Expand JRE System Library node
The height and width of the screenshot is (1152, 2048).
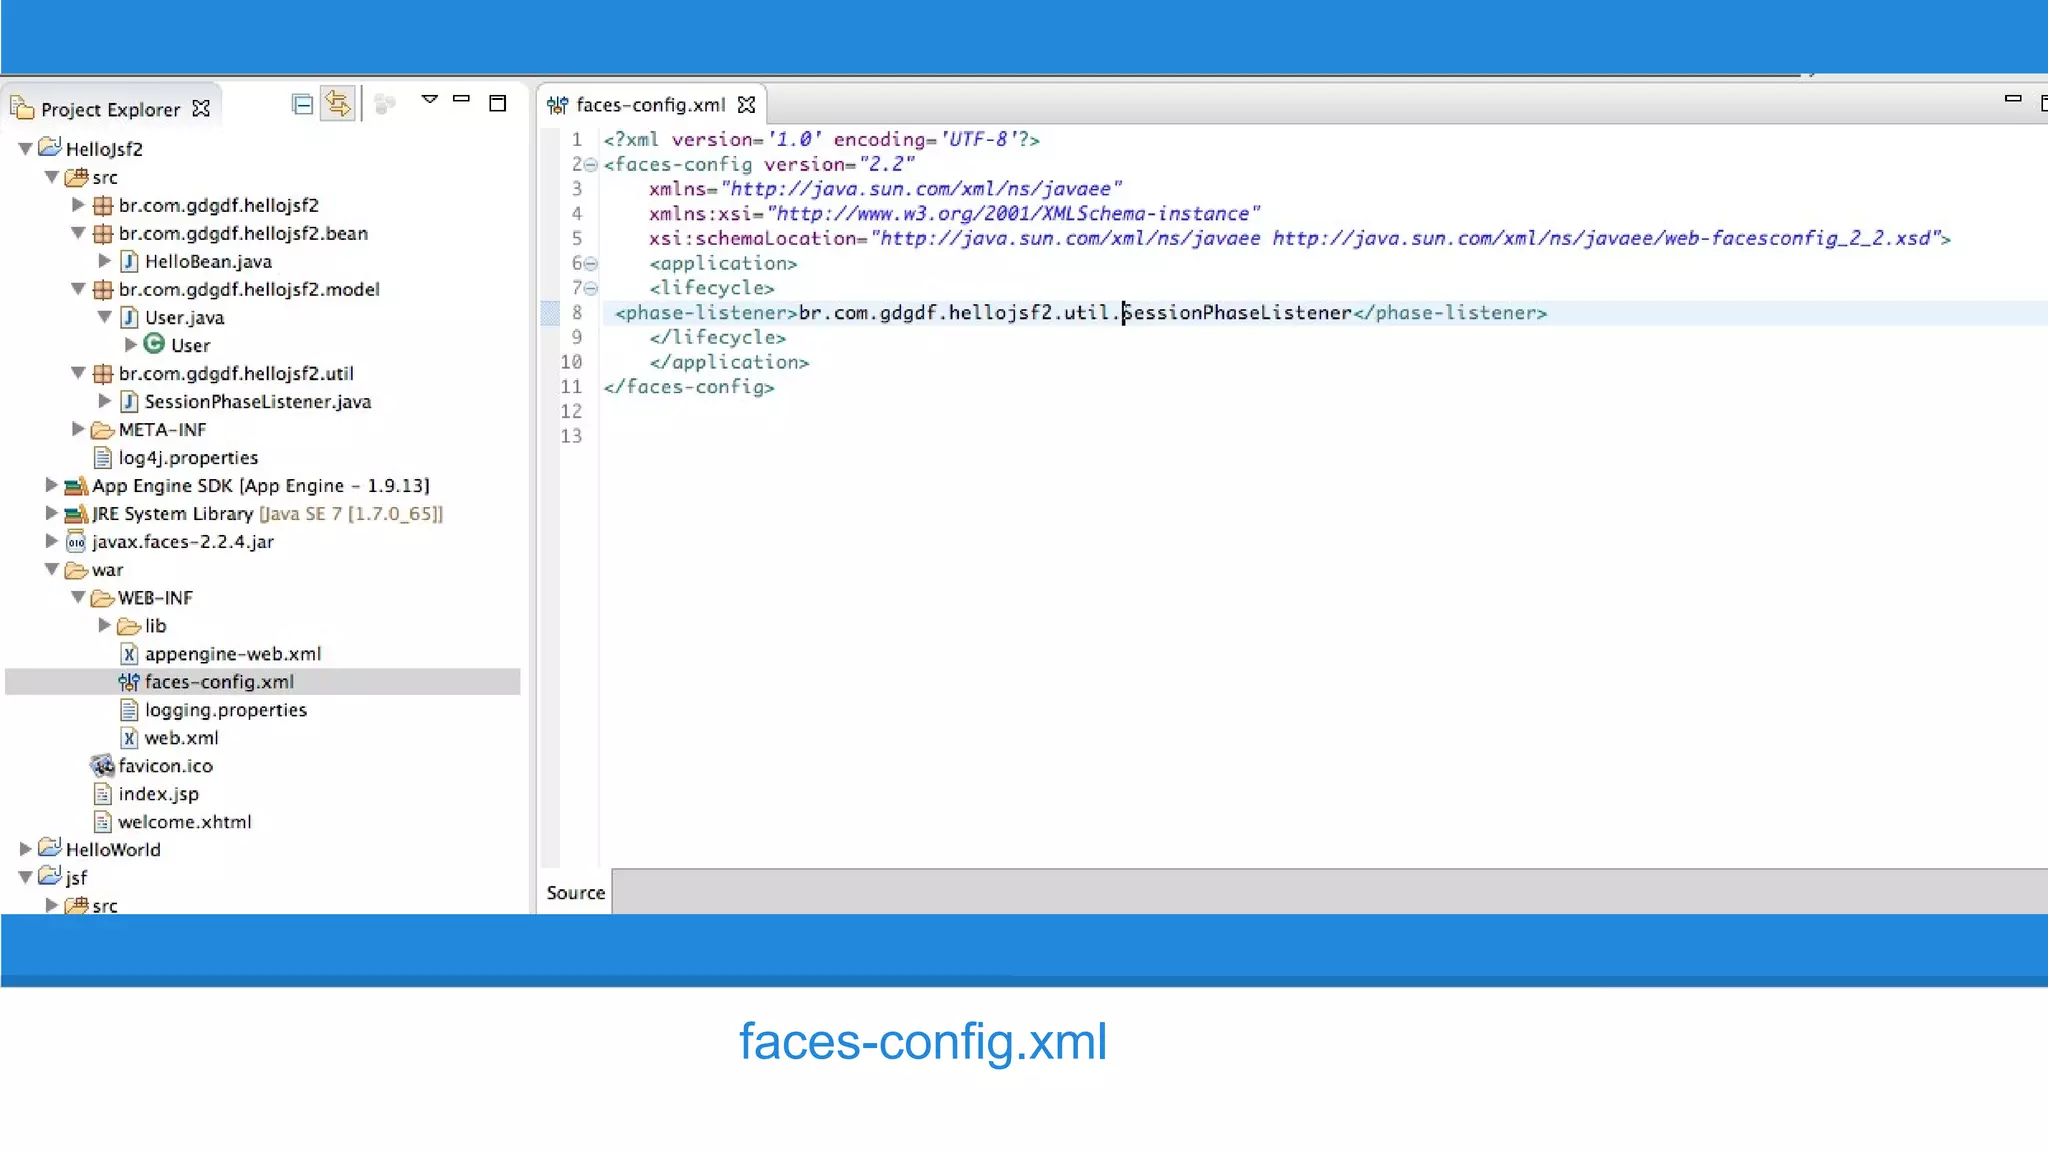[x=51, y=512]
